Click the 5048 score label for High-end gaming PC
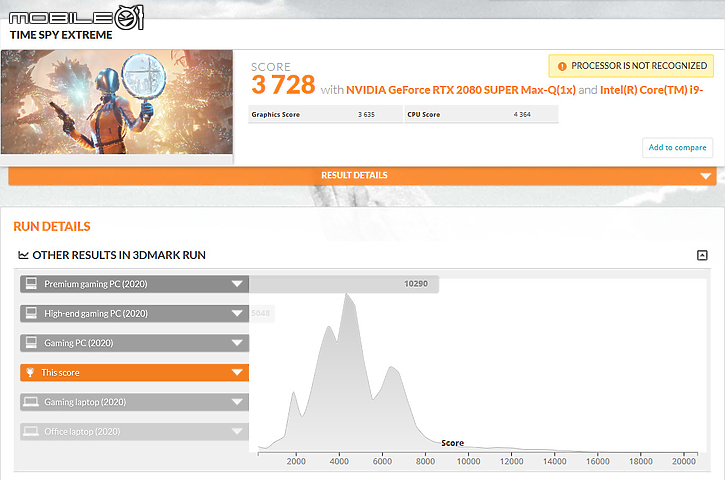The height and width of the screenshot is (480, 725). pyautogui.click(x=261, y=314)
